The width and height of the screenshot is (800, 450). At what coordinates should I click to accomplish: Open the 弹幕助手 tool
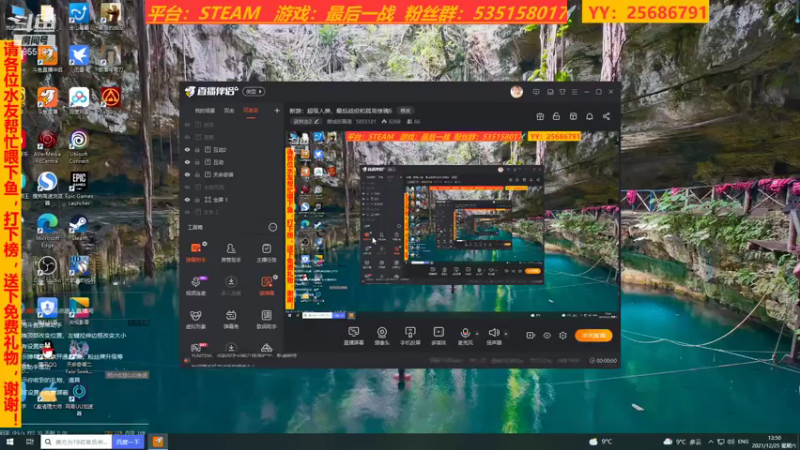pos(196,253)
